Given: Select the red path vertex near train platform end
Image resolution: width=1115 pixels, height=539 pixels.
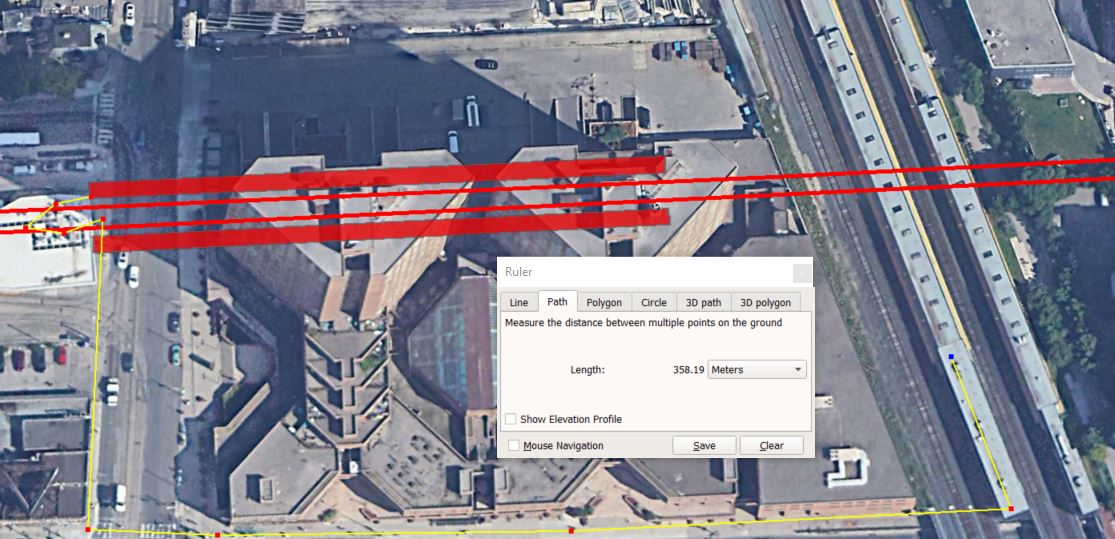Looking at the screenshot, I should point(1010,508).
